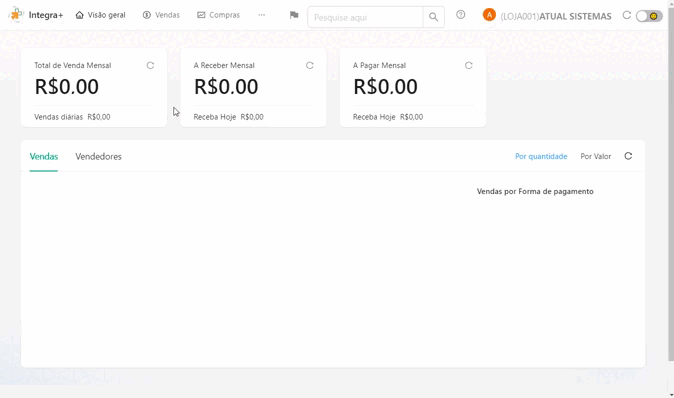This screenshot has height=398, width=674.
Task: Refresh the A Pagar Mensal card
Action: 469,65
